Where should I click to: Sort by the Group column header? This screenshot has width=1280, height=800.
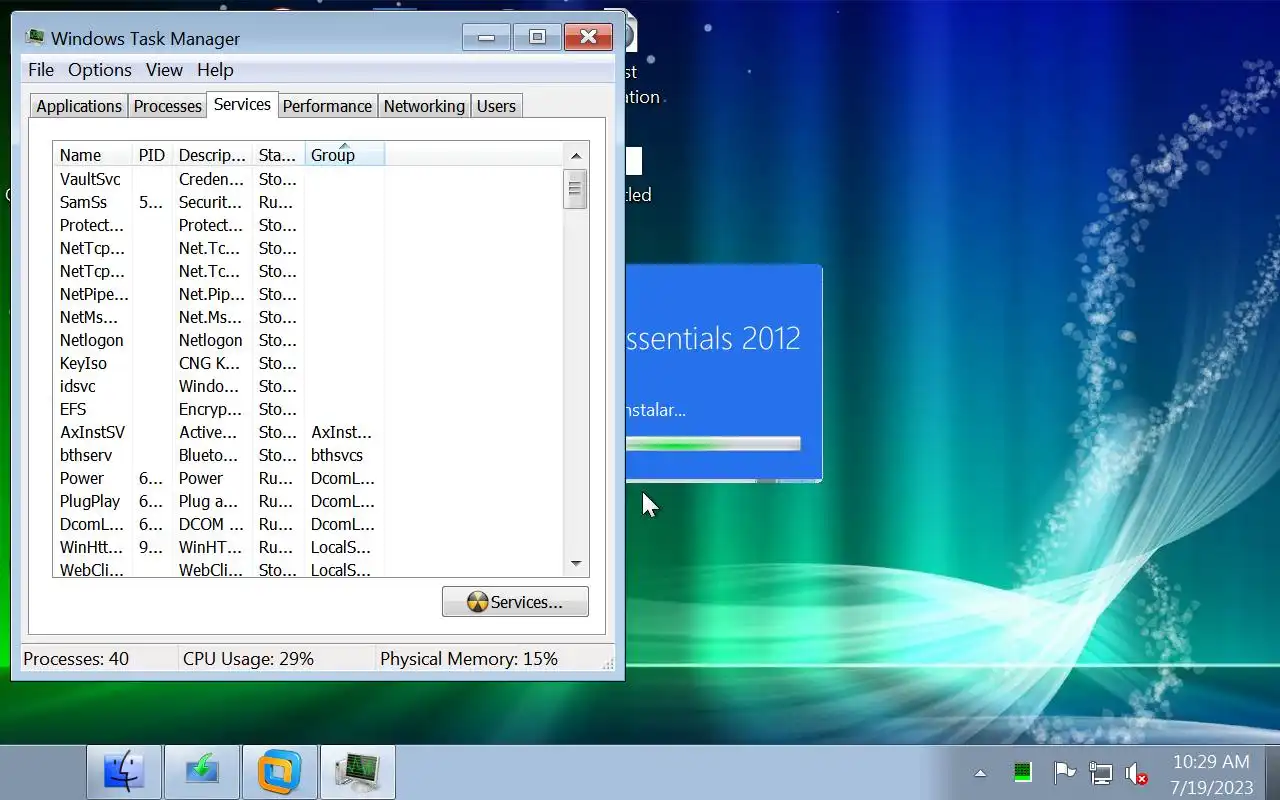pos(345,155)
